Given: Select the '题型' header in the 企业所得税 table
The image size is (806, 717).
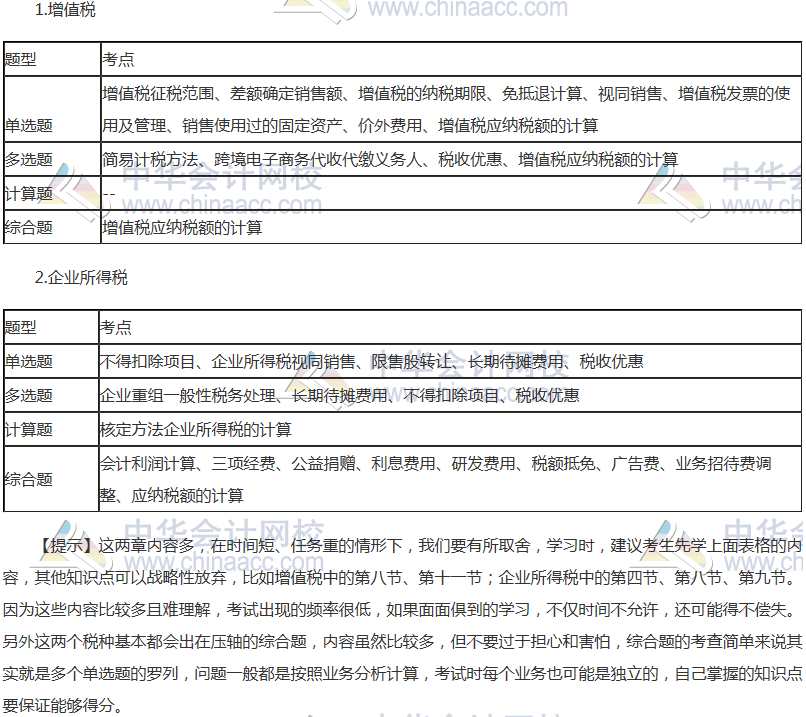Looking at the screenshot, I should tap(21, 328).
